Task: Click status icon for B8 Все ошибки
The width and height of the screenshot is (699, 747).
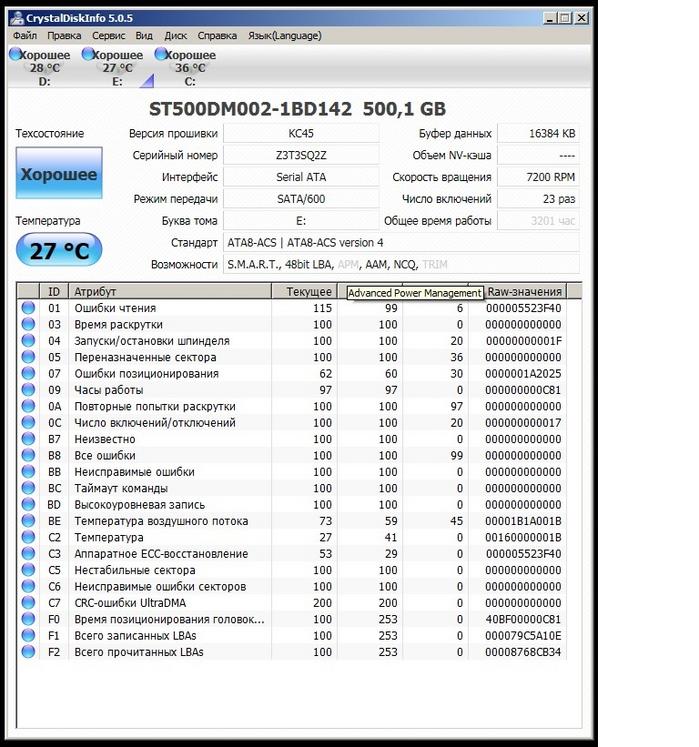Action: coord(28,455)
